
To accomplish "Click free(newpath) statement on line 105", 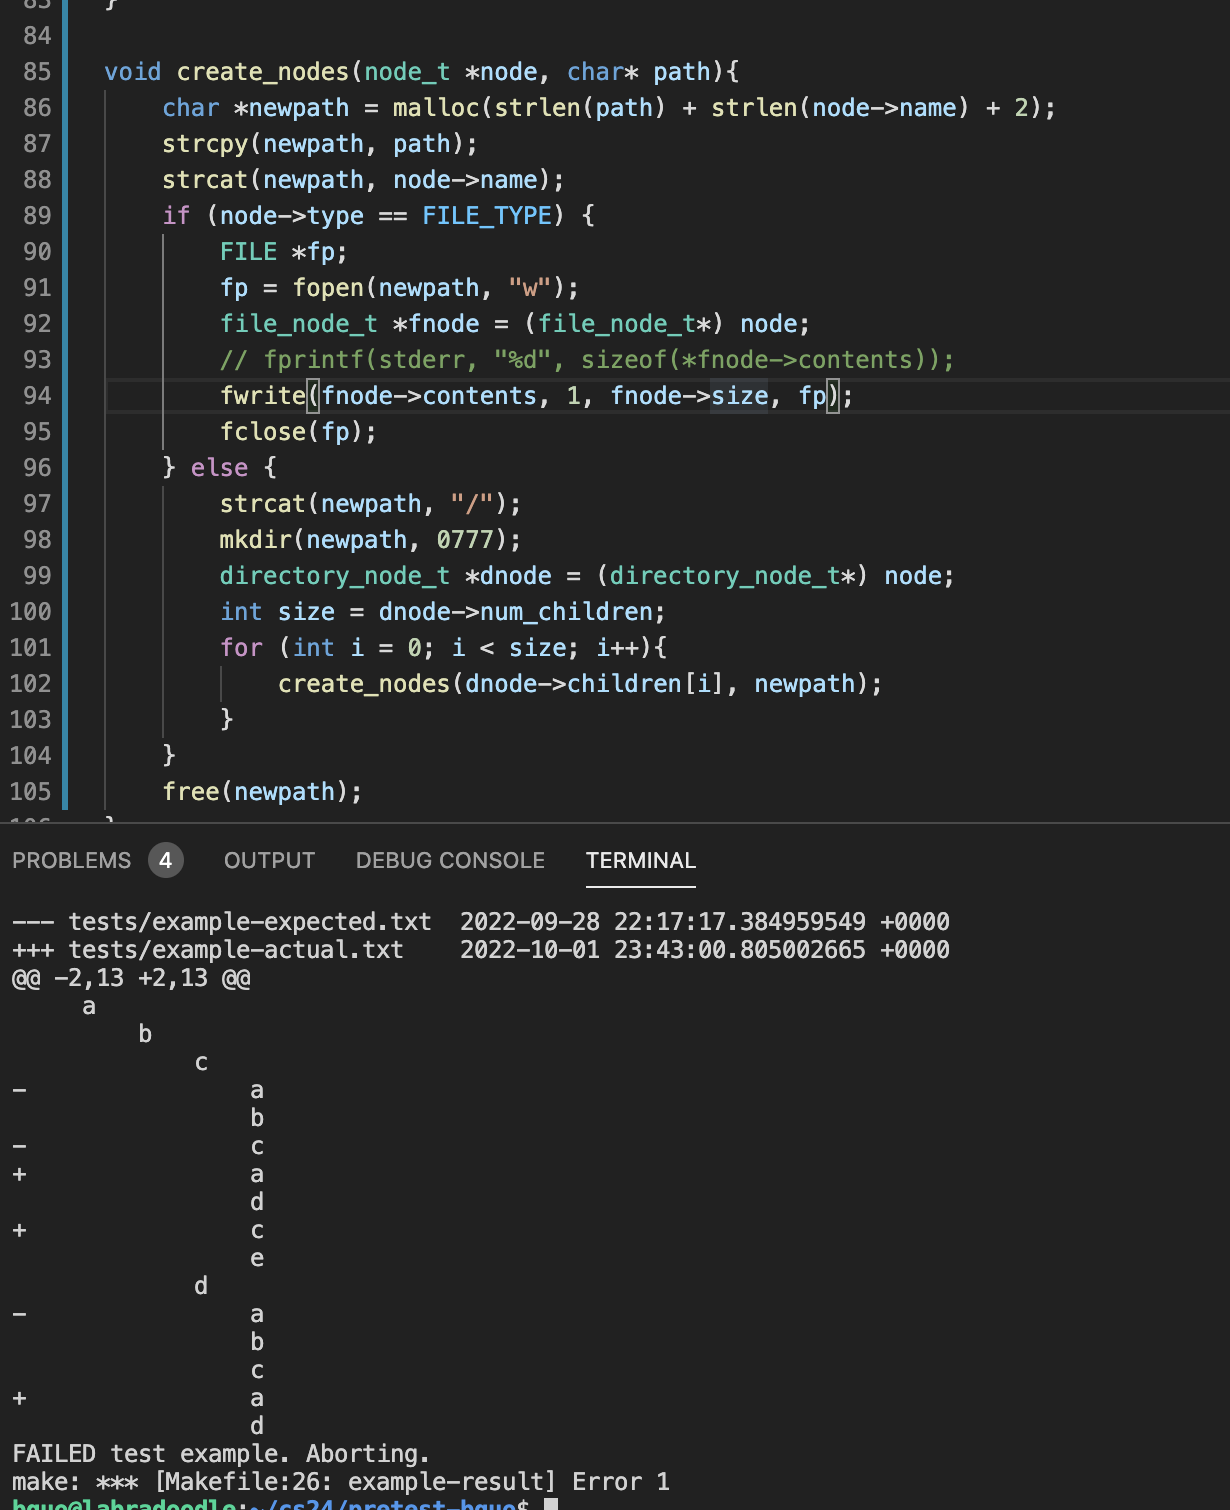I will tap(262, 792).
